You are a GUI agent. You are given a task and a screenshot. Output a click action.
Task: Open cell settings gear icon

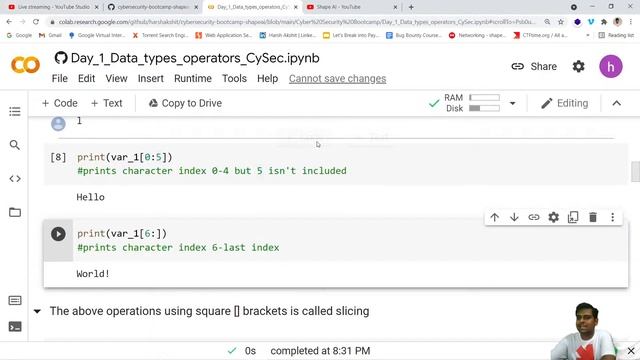pyautogui.click(x=553, y=217)
